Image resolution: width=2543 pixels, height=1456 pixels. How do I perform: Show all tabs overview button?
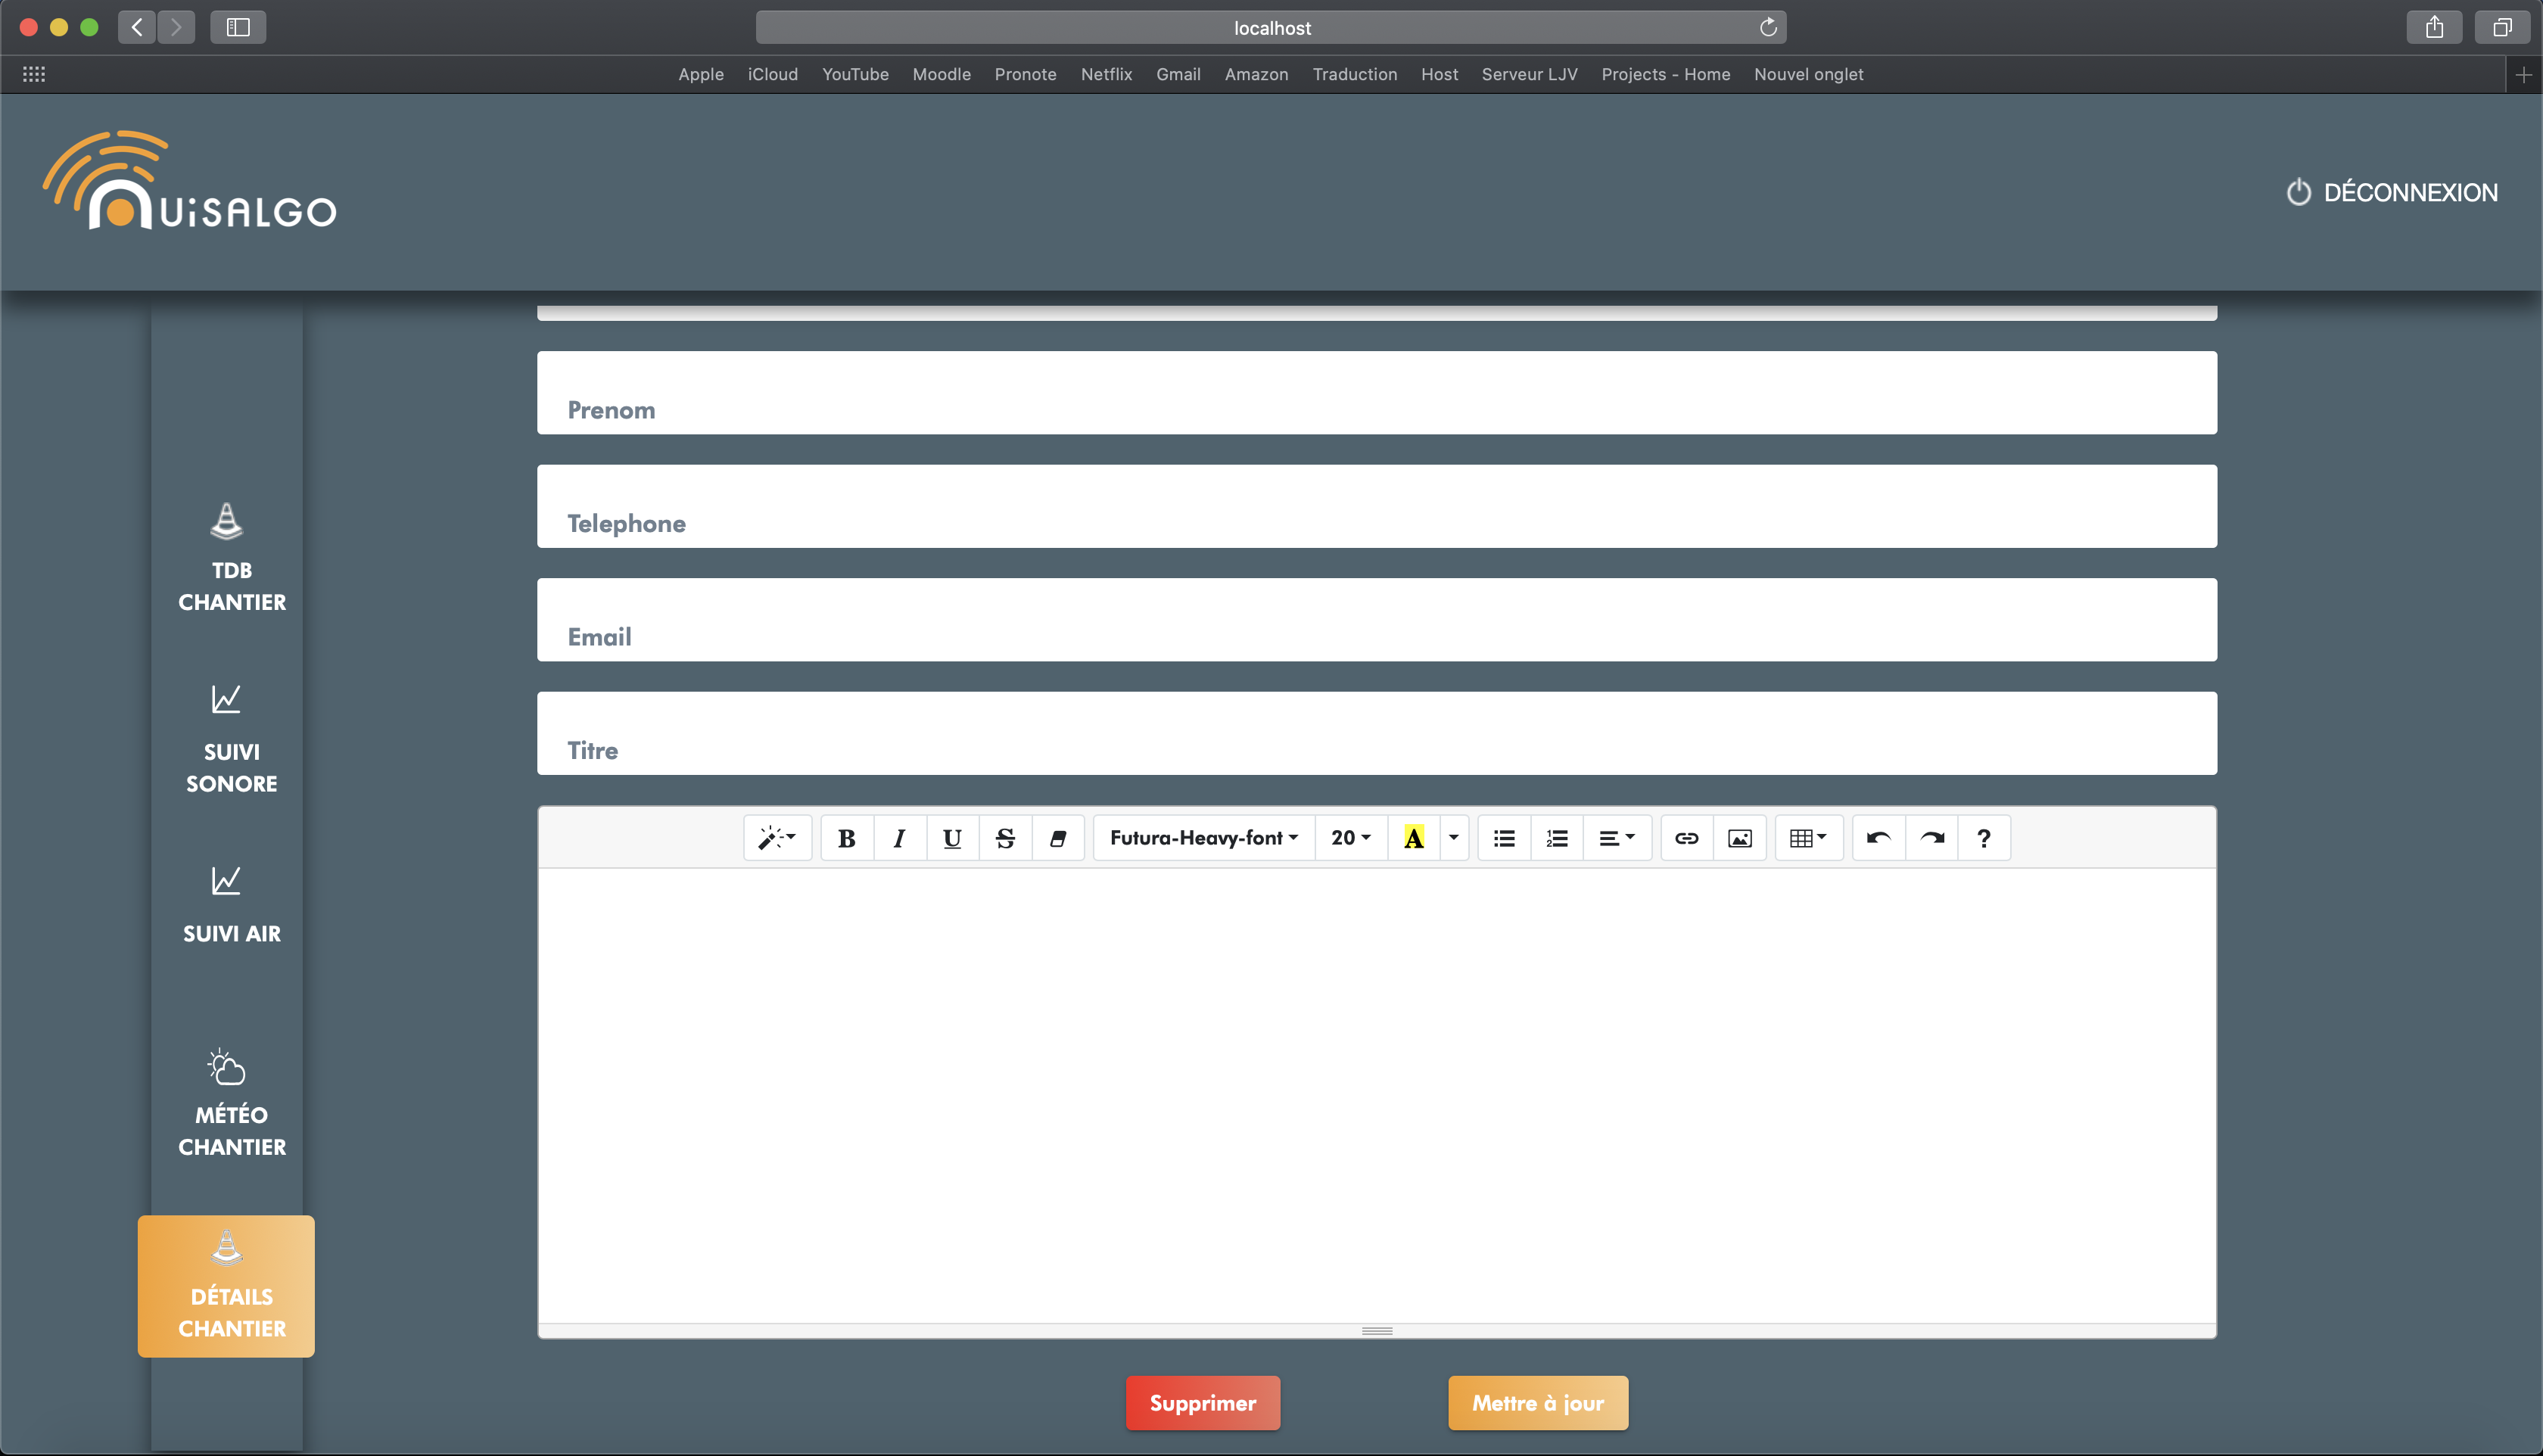(2502, 27)
